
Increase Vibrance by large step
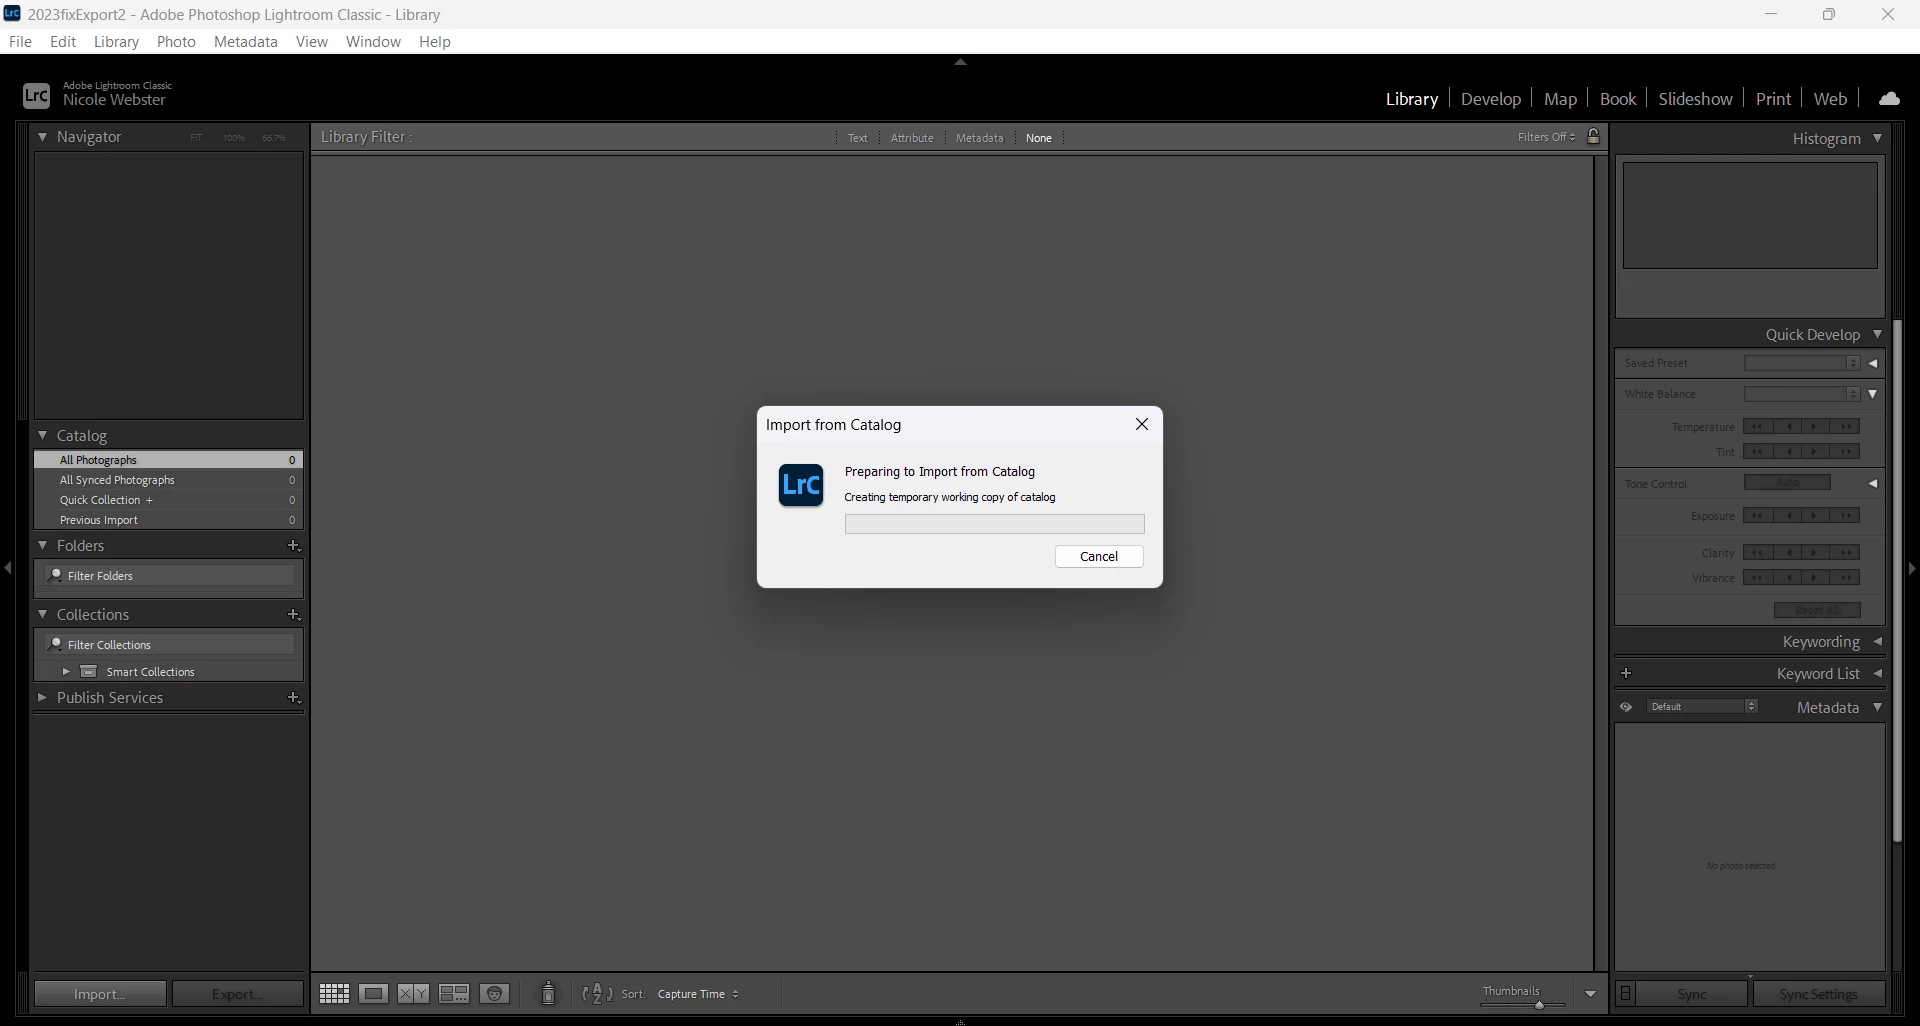pos(1845,577)
